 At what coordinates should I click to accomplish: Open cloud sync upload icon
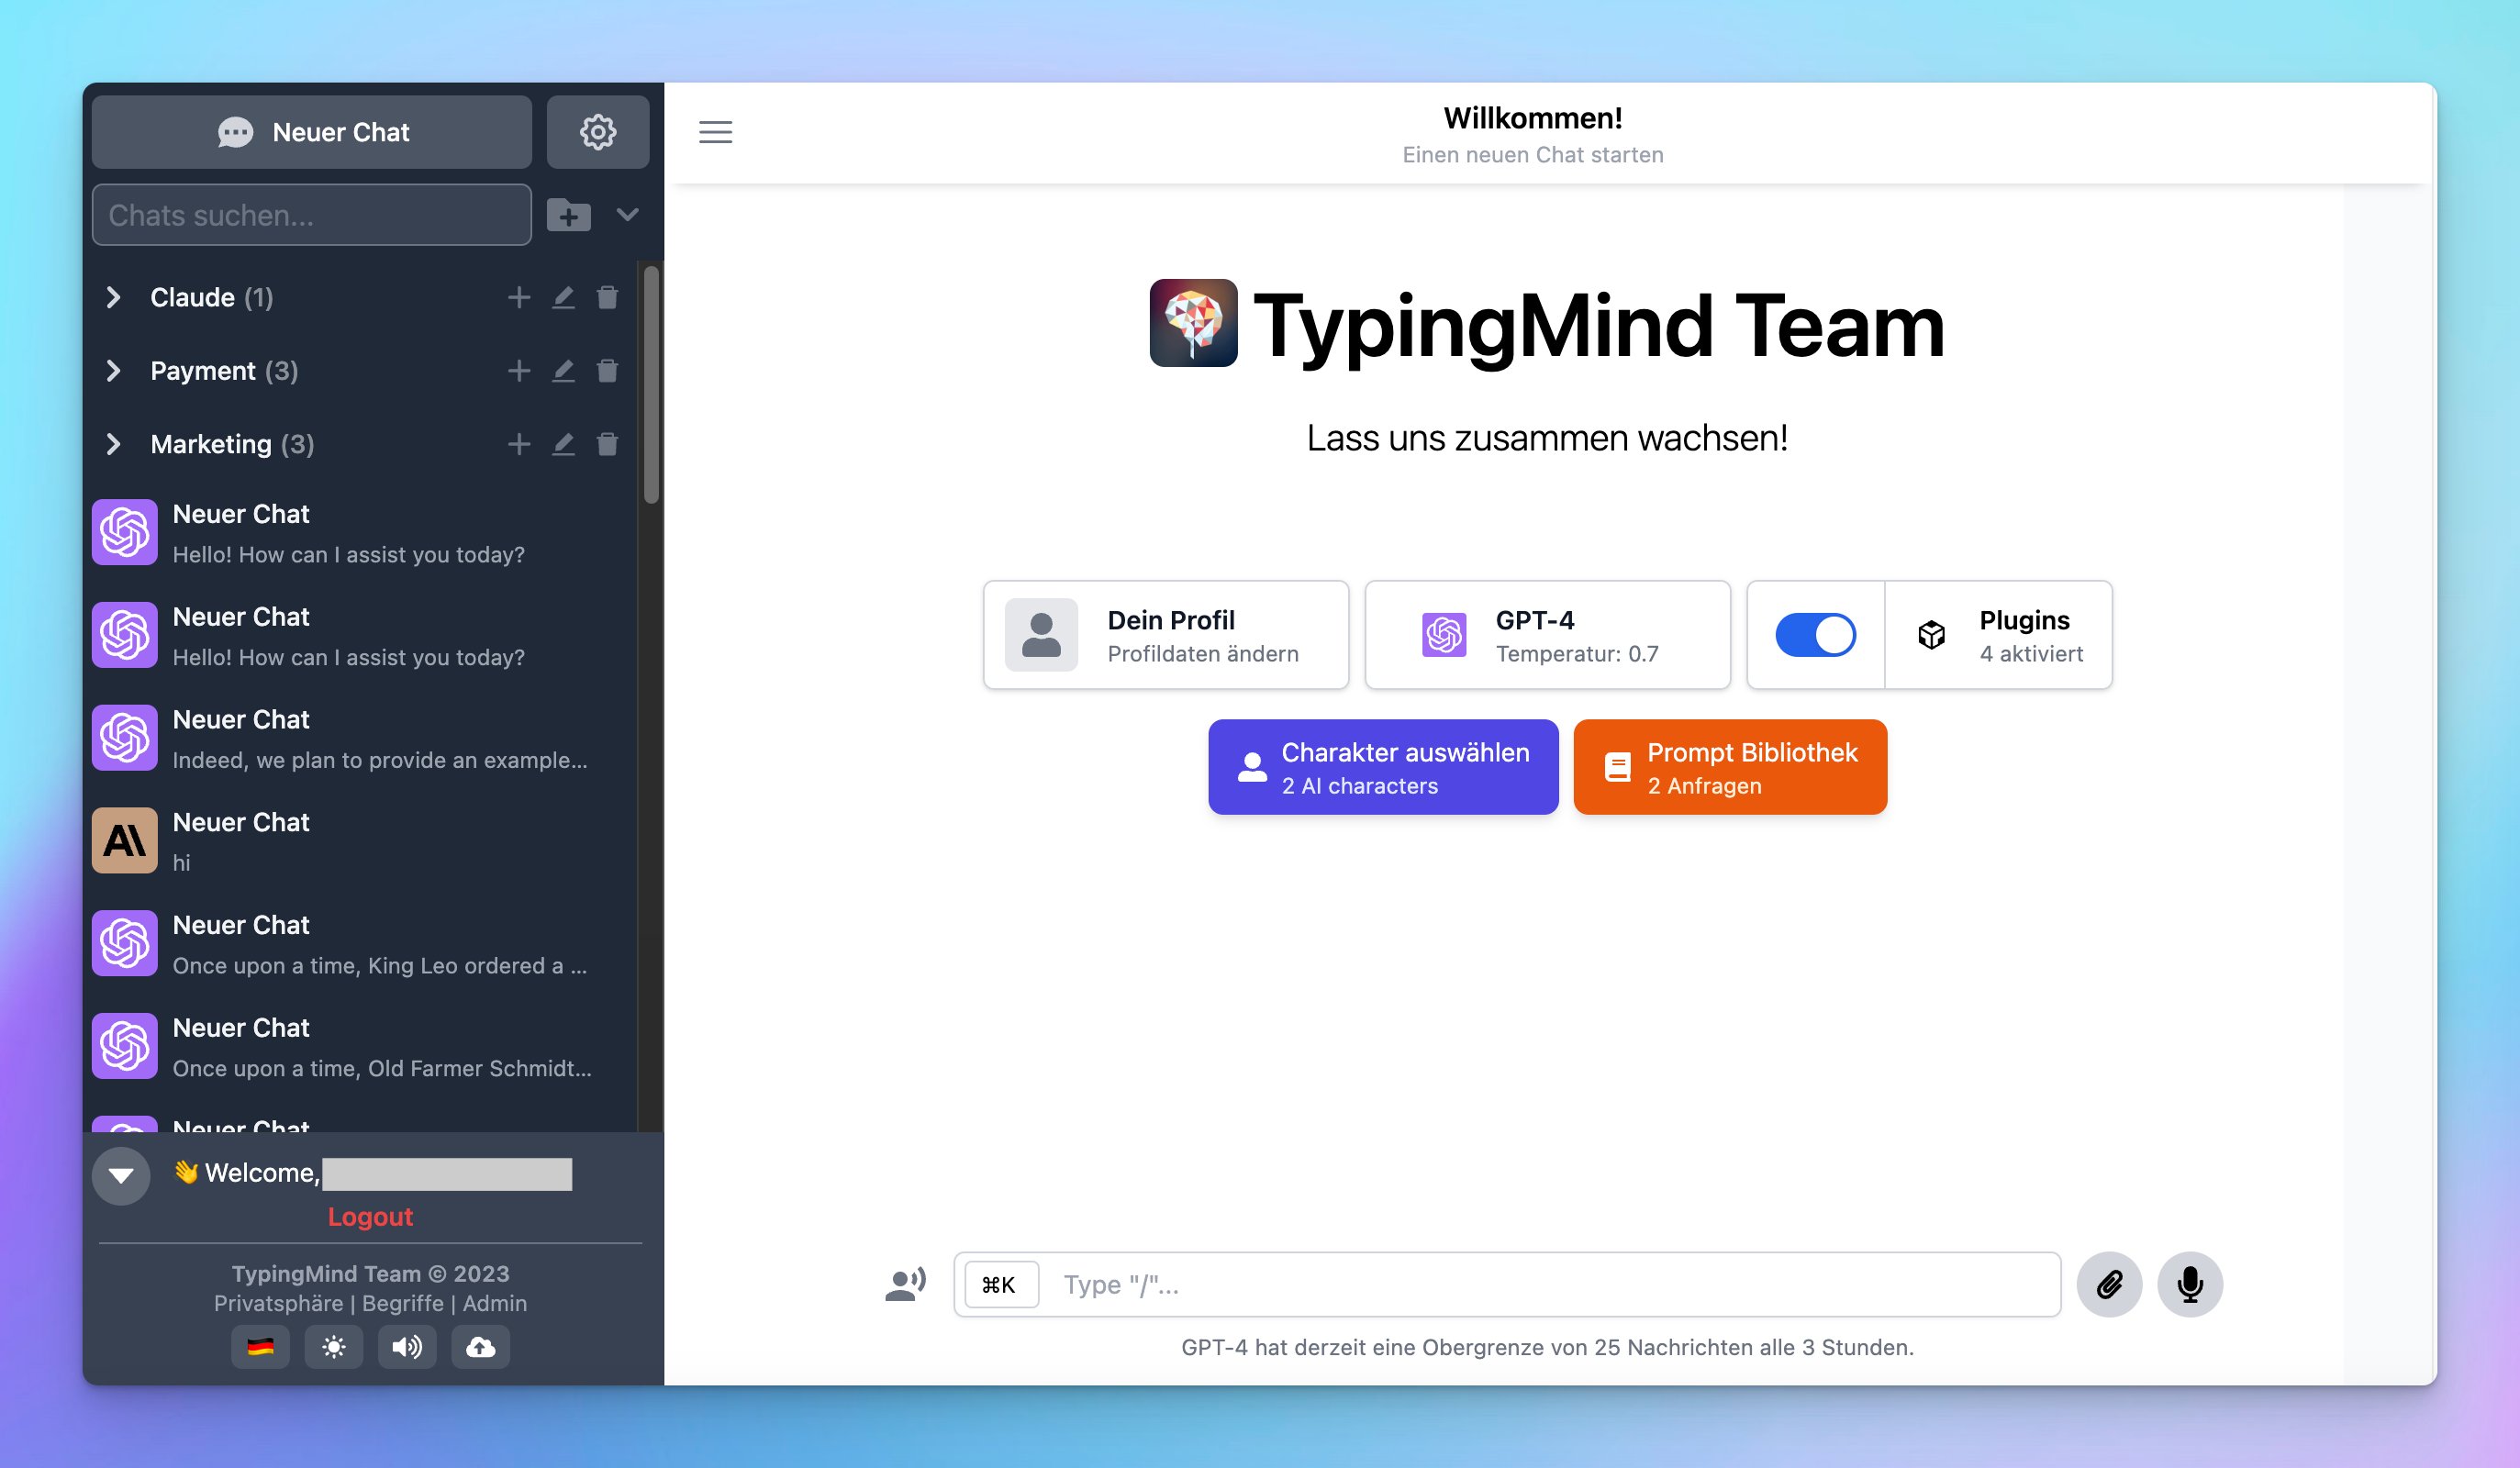coord(480,1347)
